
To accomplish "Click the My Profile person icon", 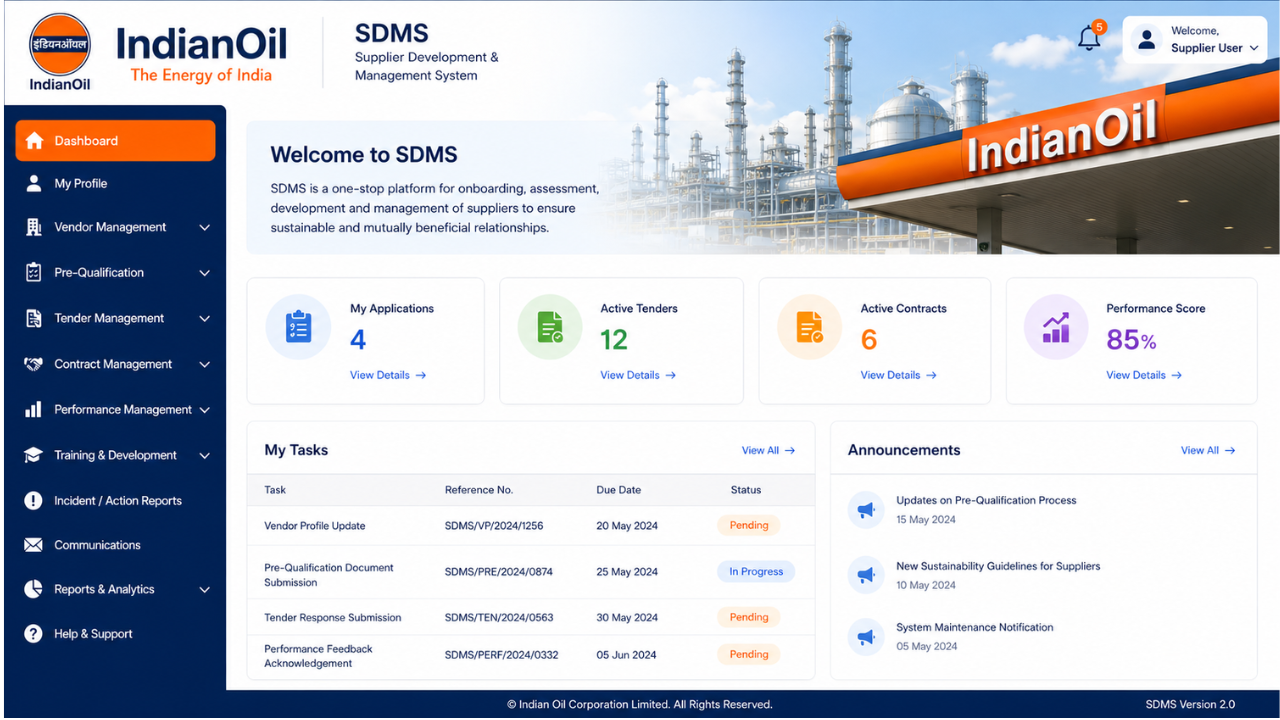I will point(34,183).
